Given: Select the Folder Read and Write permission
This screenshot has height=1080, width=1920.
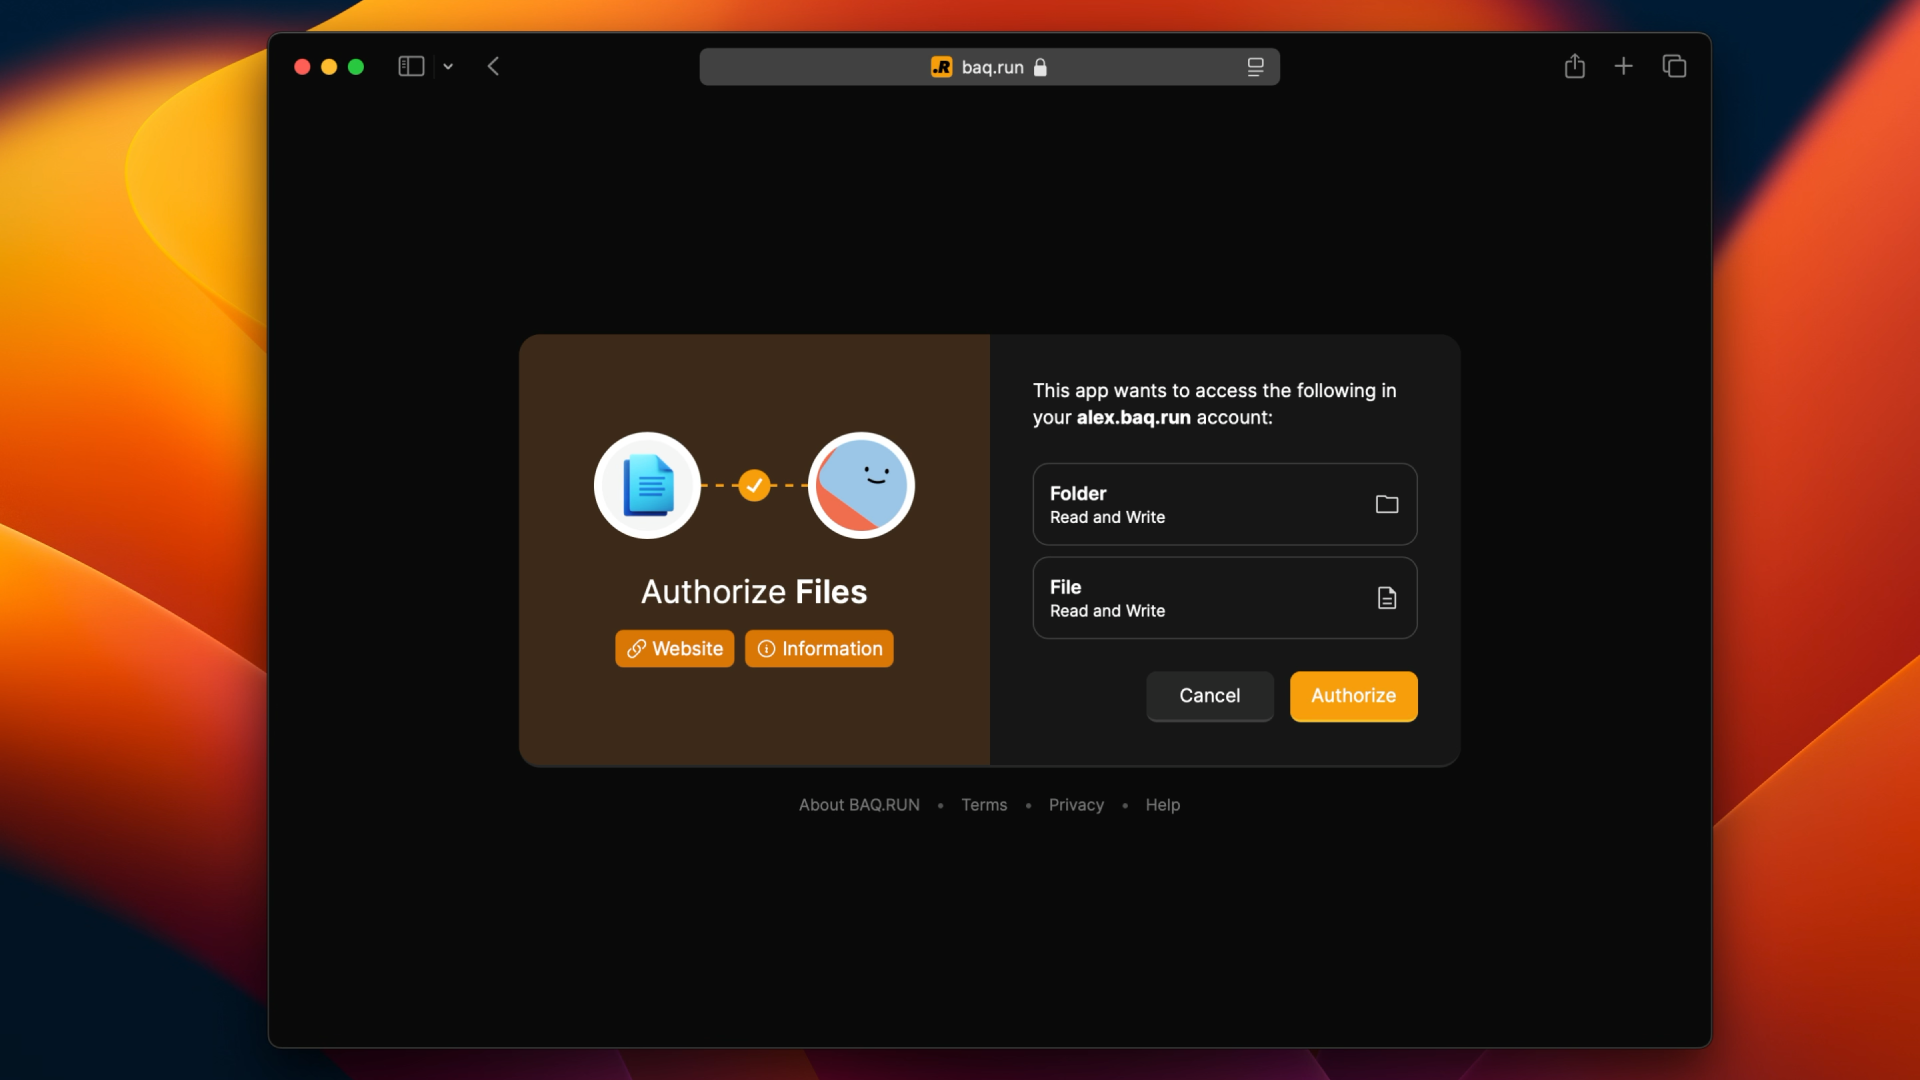Looking at the screenshot, I should point(1225,504).
